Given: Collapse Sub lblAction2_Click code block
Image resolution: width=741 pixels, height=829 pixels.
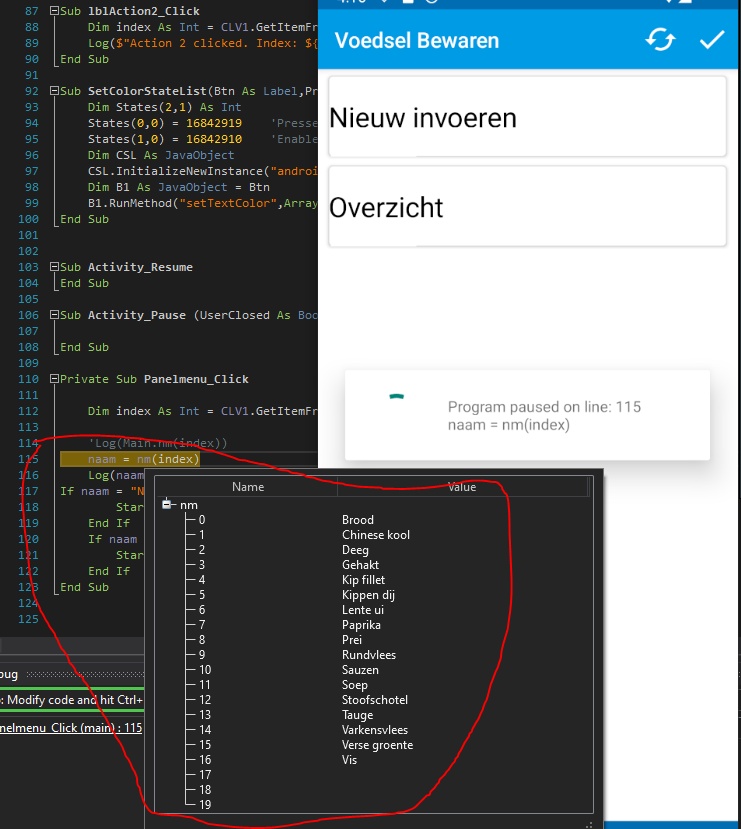Looking at the screenshot, I should click(x=54, y=11).
